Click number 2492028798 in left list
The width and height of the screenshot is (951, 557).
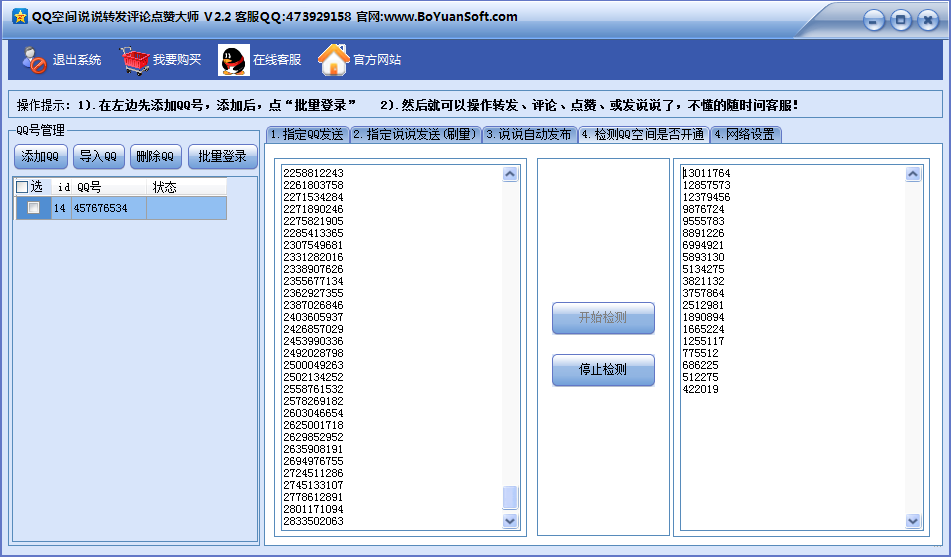(x=313, y=353)
